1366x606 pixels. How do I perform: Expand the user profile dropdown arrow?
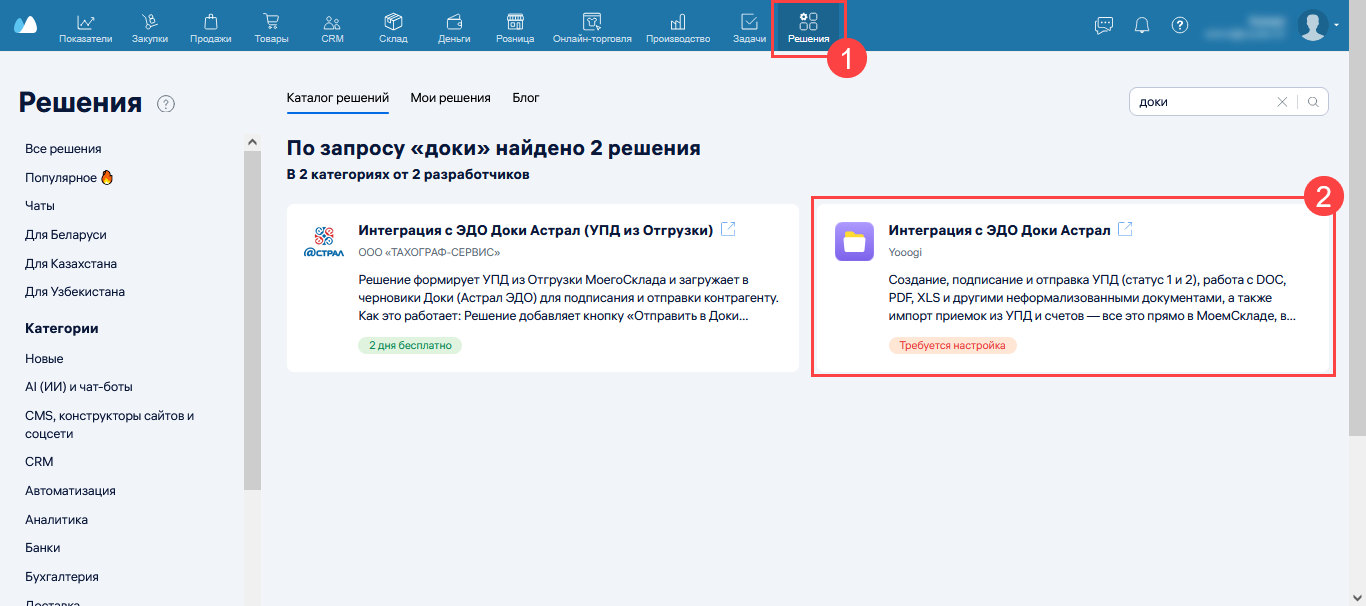tap(1337, 25)
